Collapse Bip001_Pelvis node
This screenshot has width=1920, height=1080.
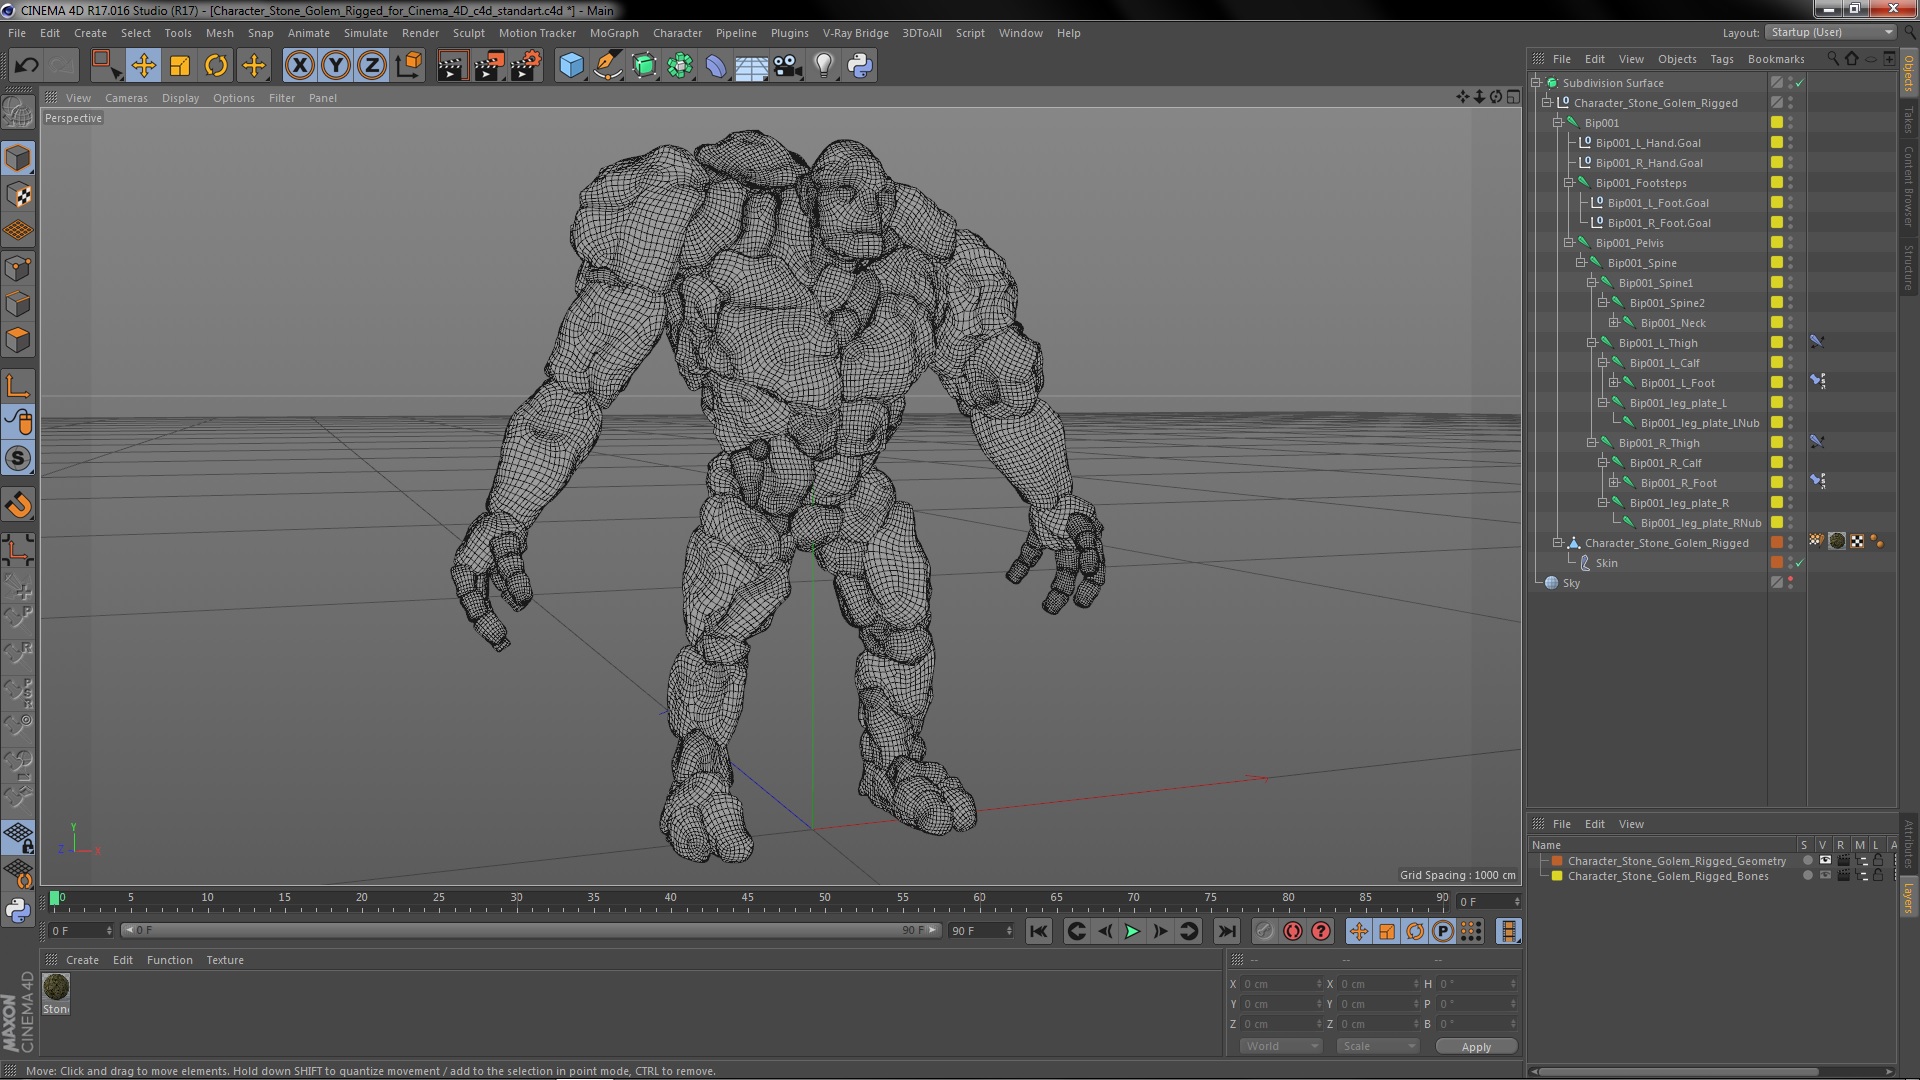tap(1569, 243)
